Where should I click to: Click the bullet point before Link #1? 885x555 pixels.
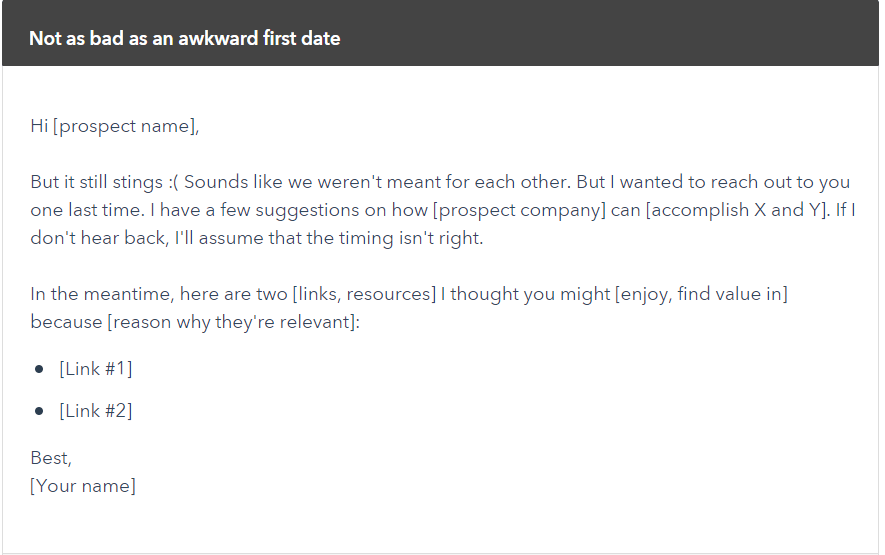[39, 369]
